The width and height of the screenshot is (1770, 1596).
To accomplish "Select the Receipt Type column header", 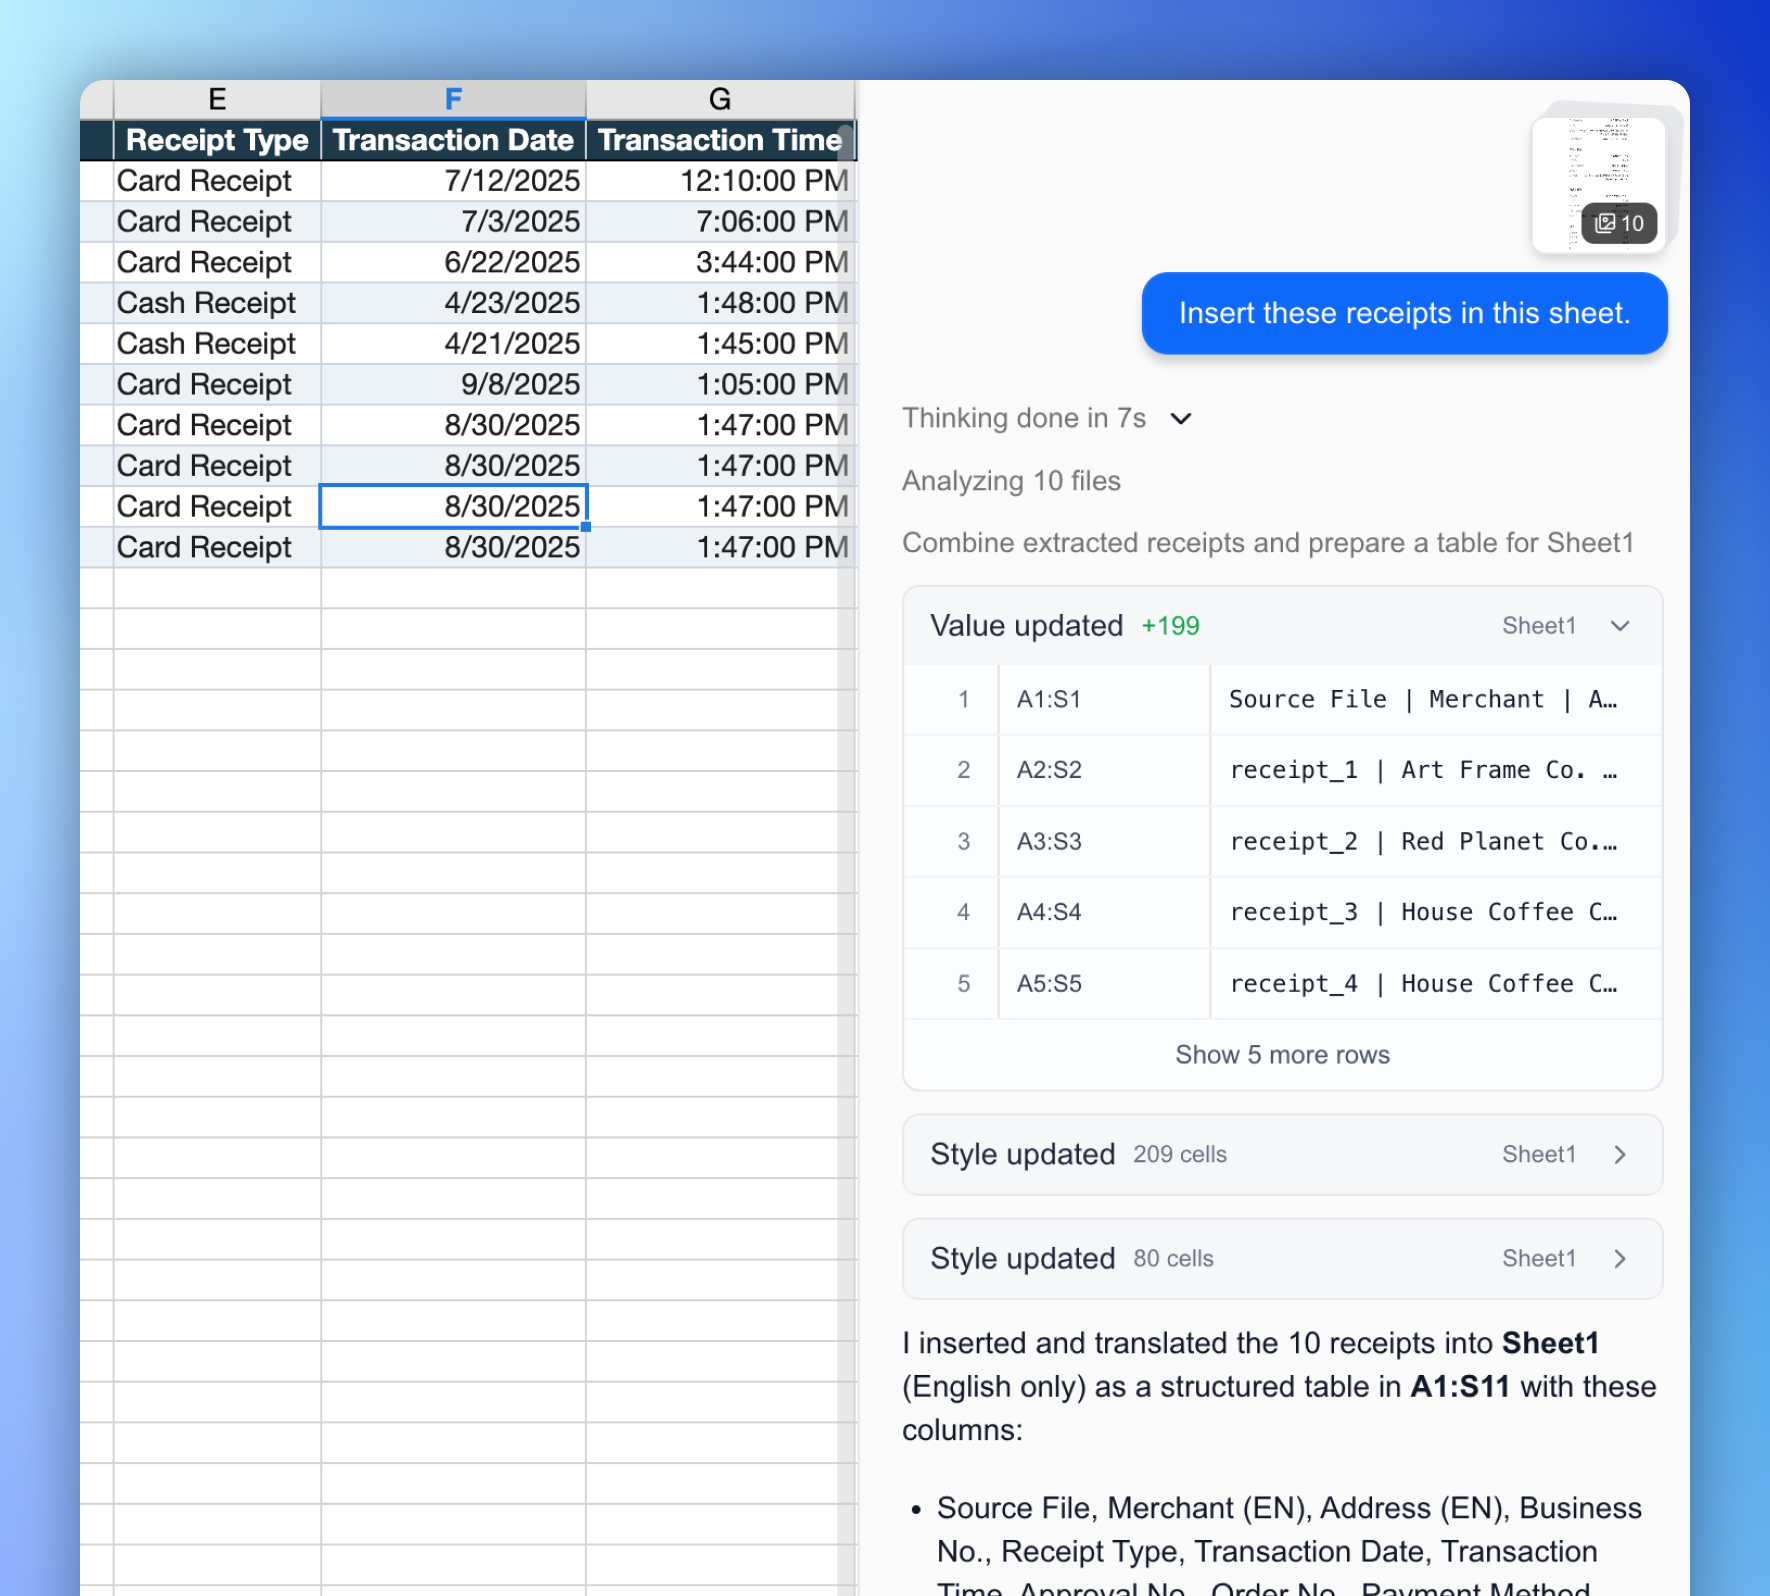I will (x=216, y=140).
